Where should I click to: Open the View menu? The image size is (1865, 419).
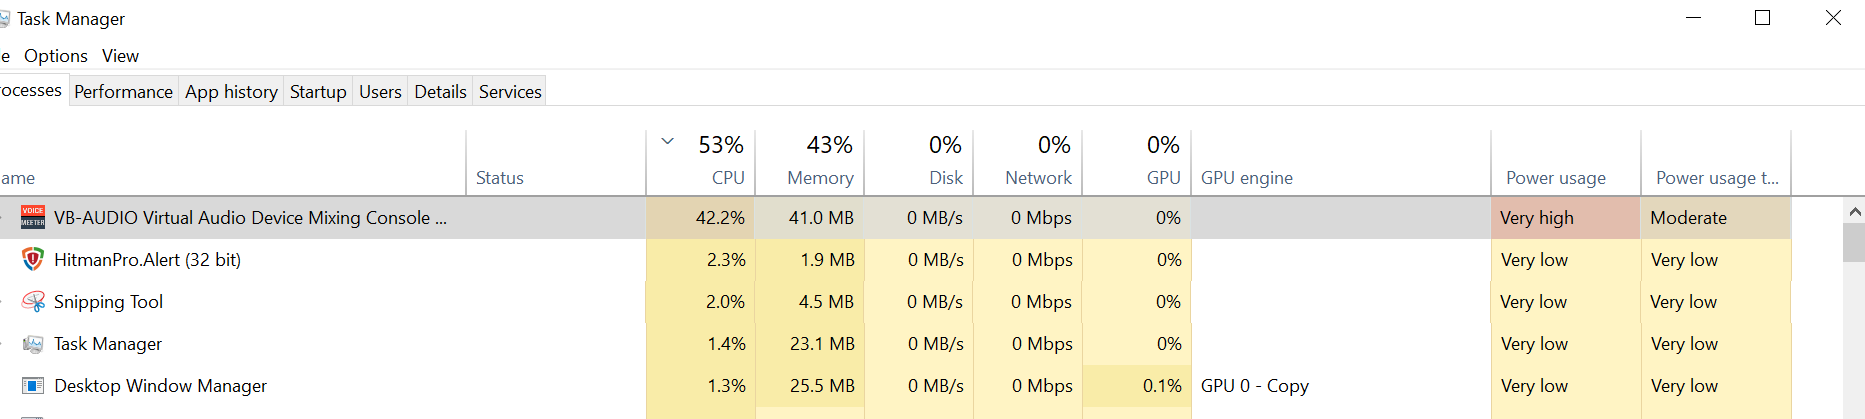click(x=120, y=56)
